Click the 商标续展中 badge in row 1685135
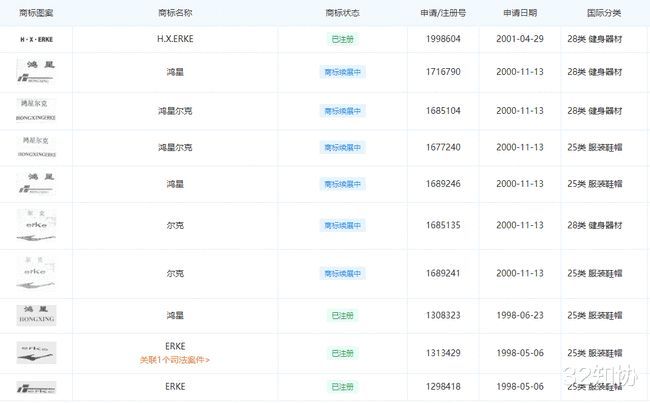650x403 pixels. pos(342,225)
